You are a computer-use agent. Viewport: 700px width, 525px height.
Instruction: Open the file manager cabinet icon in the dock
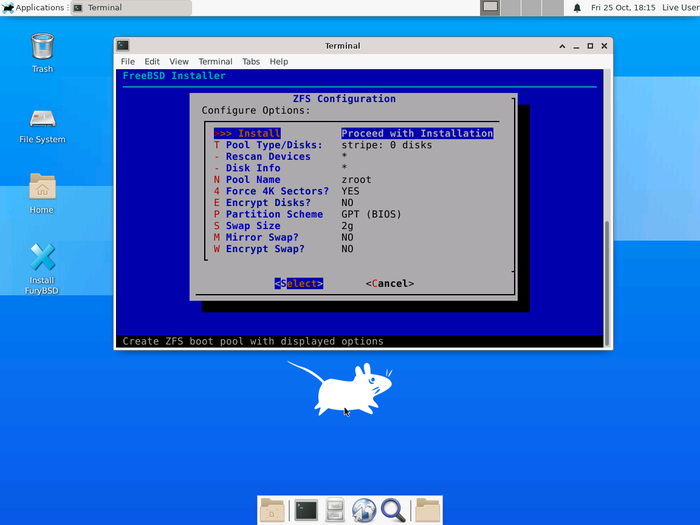(x=335, y=510)
